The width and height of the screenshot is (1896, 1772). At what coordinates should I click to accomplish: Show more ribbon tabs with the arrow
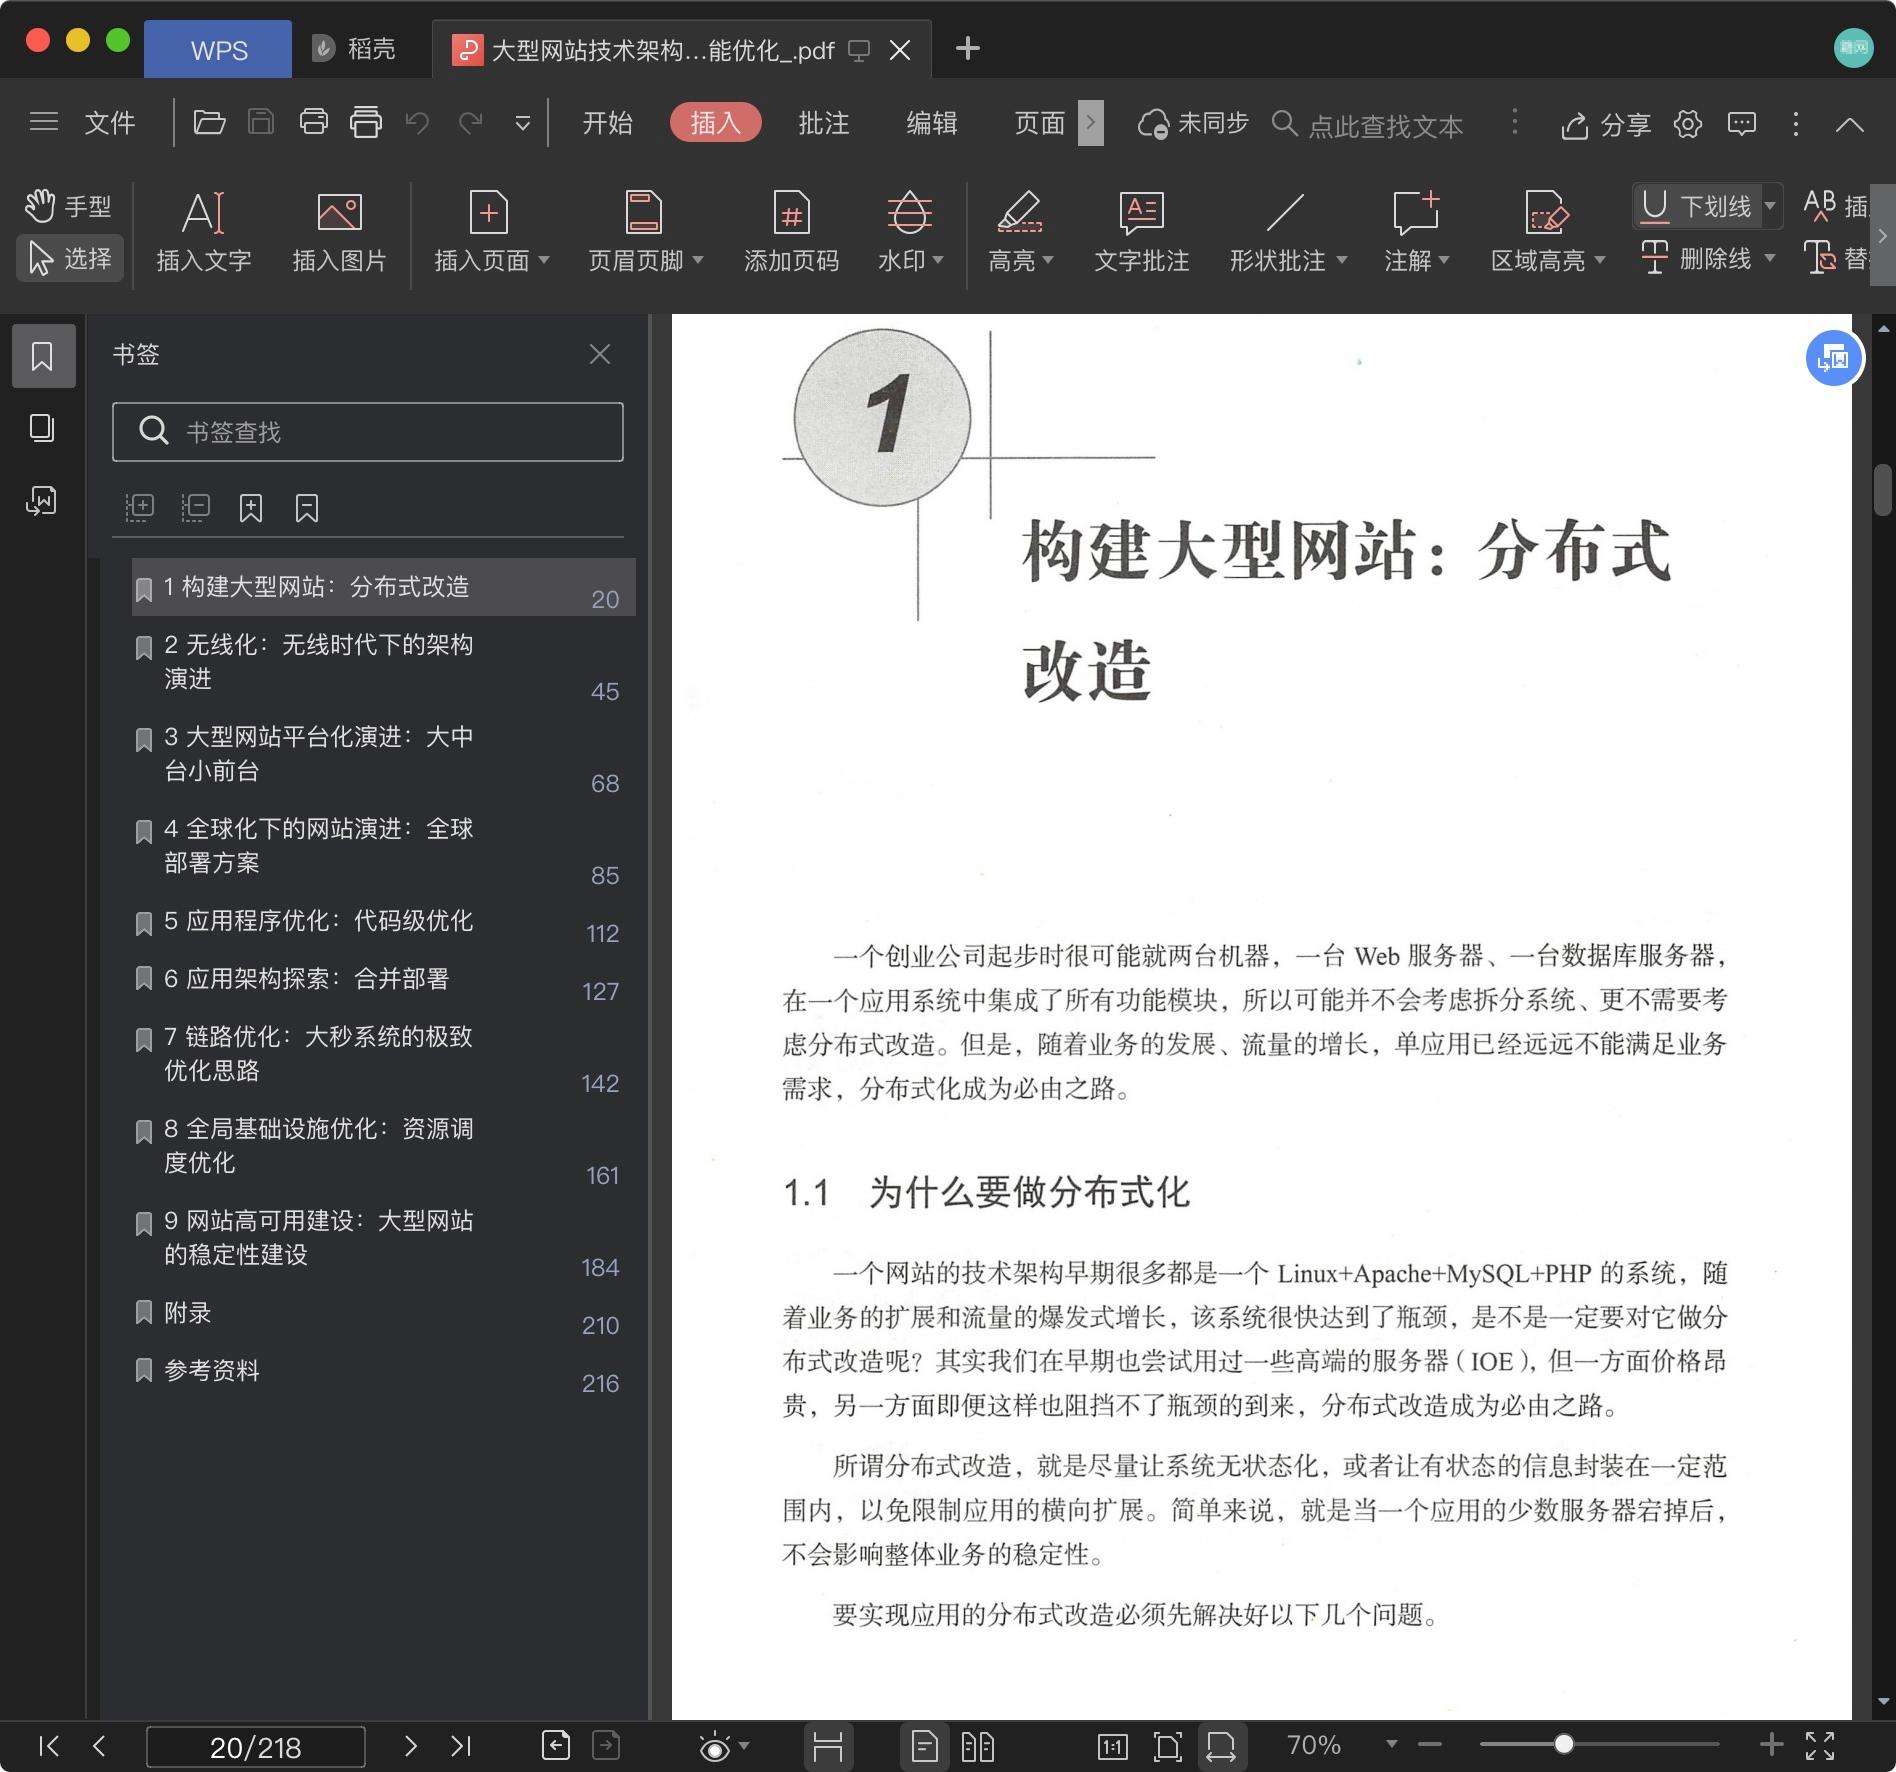1091,123
